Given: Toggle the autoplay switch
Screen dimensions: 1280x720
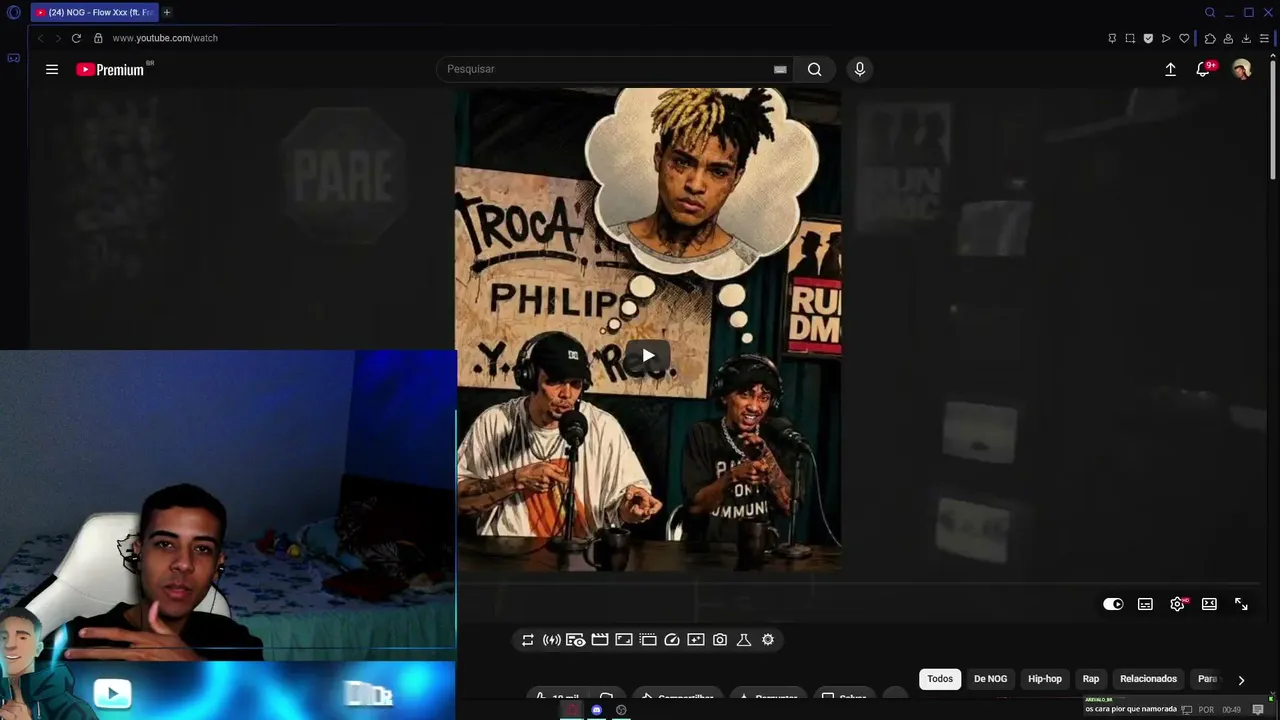Looking at the screenshot, I should [x=1113, y=604].
